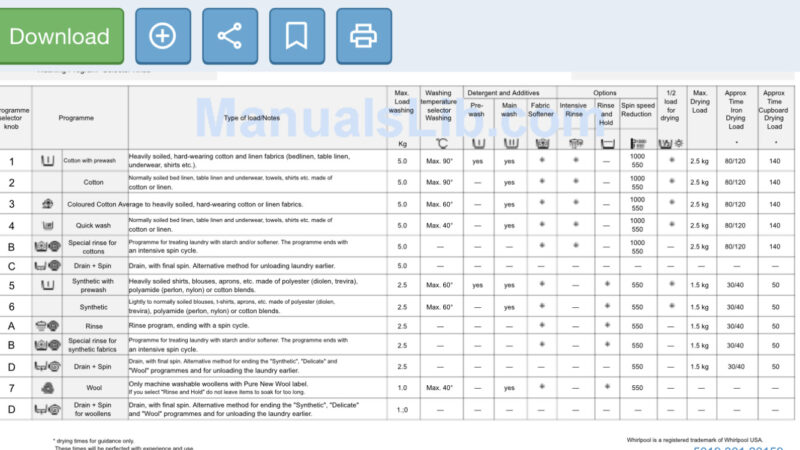Click the °C temperature symbol in header
The height and width of the screenshot is (450, 800).
(440, 143)
